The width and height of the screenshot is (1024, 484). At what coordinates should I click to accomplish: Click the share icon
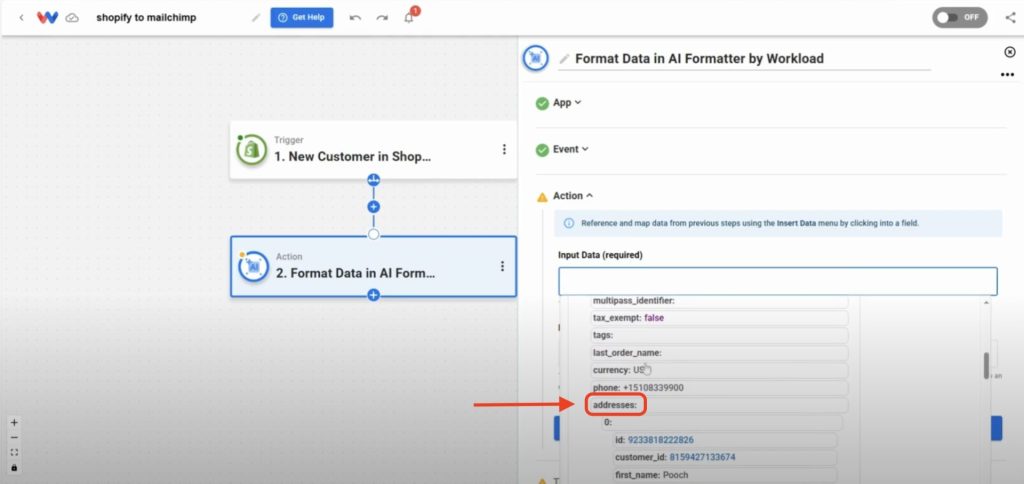pos(1010,18)
